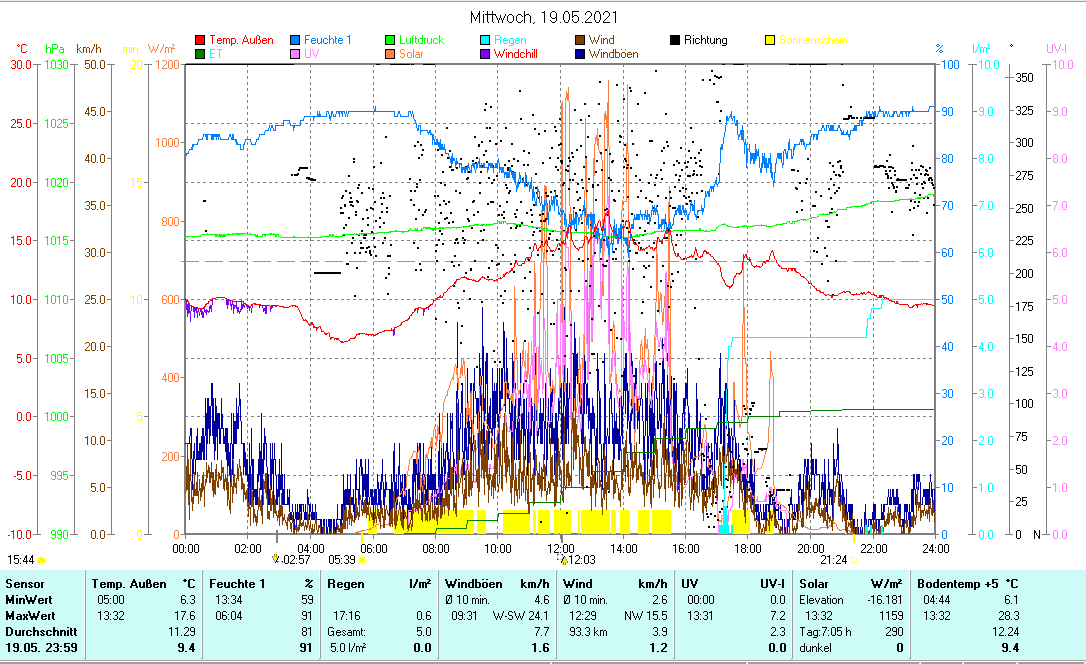The width and height of the screenshot is (1086, 664).
Task: Select the pink UV legend label
Action: (311, 54)
